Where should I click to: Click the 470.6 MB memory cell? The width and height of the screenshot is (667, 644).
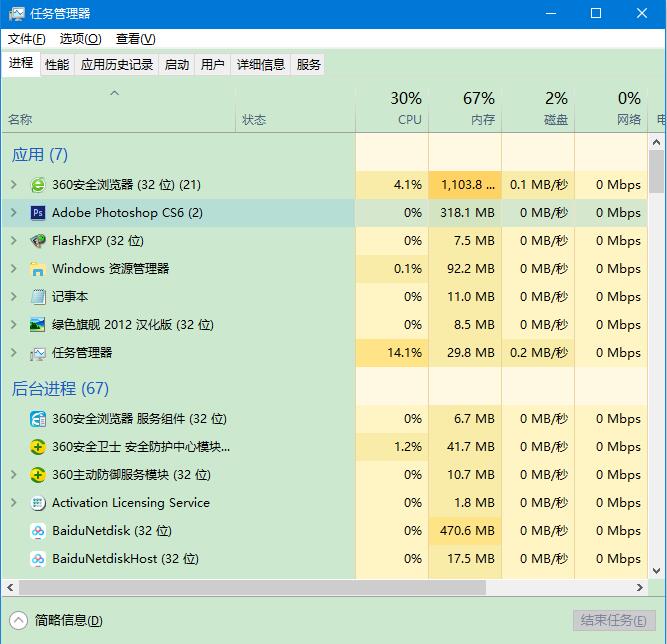465,531
